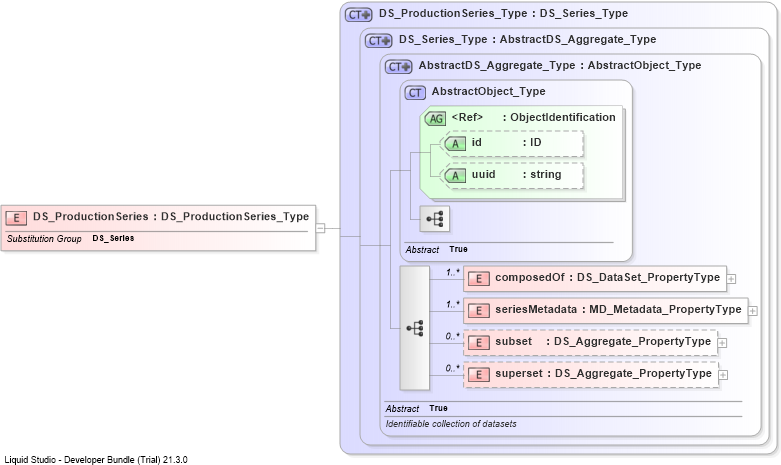Screen dimensions: 781x465
Task: Select DS_ProductionSeries_Type : DS_Series_Type header text
Action: tap(503, 13)
